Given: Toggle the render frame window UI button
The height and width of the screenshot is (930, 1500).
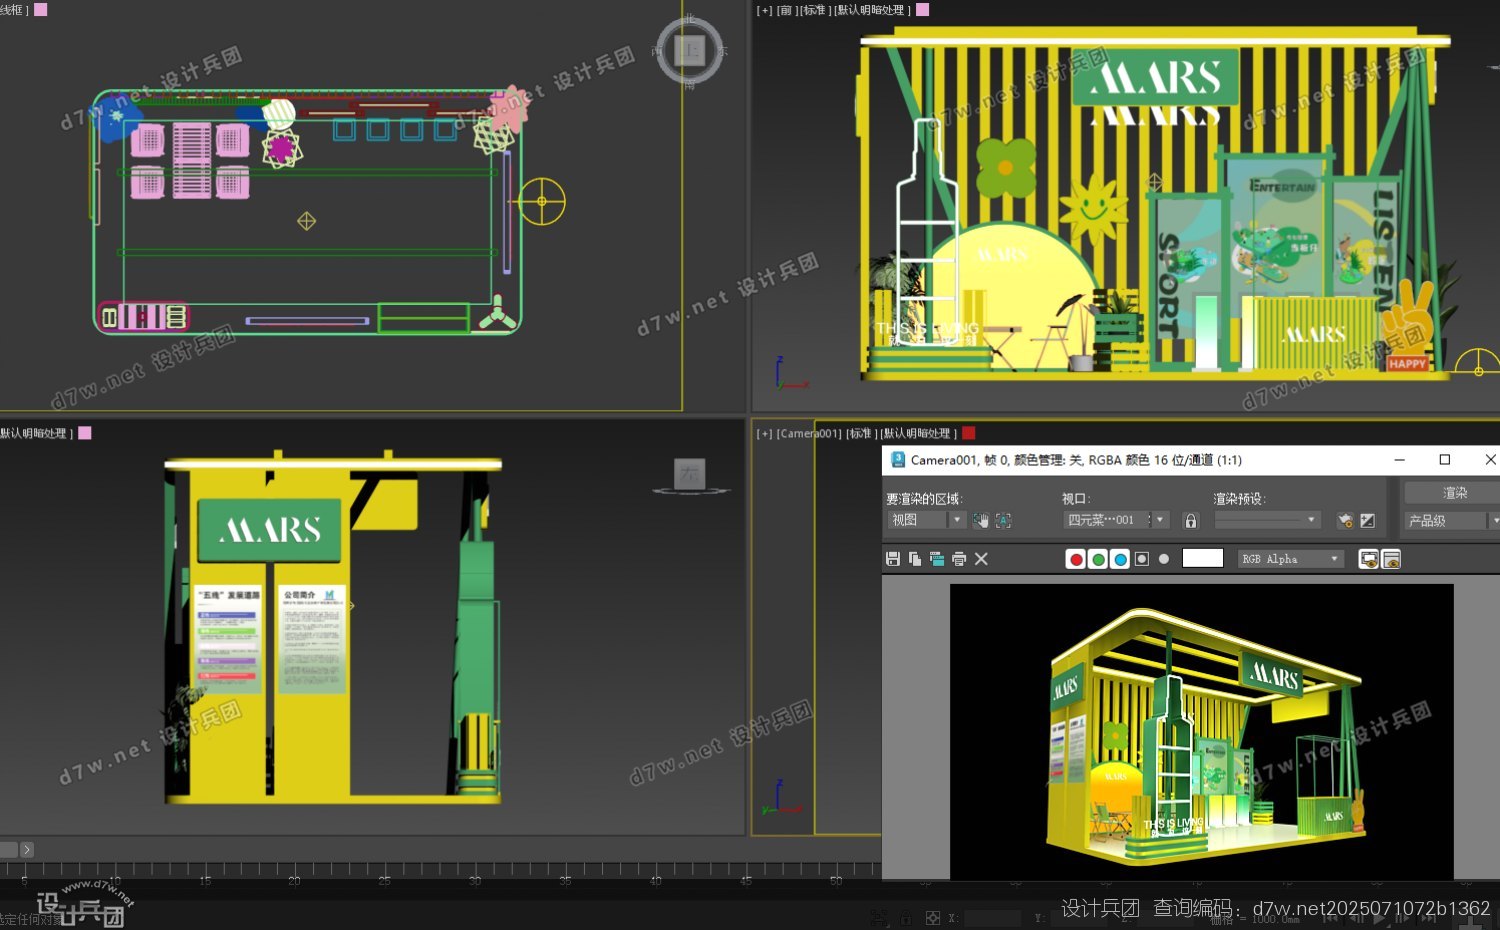Looking at the screenshot, I should [x=1391, y=559].
